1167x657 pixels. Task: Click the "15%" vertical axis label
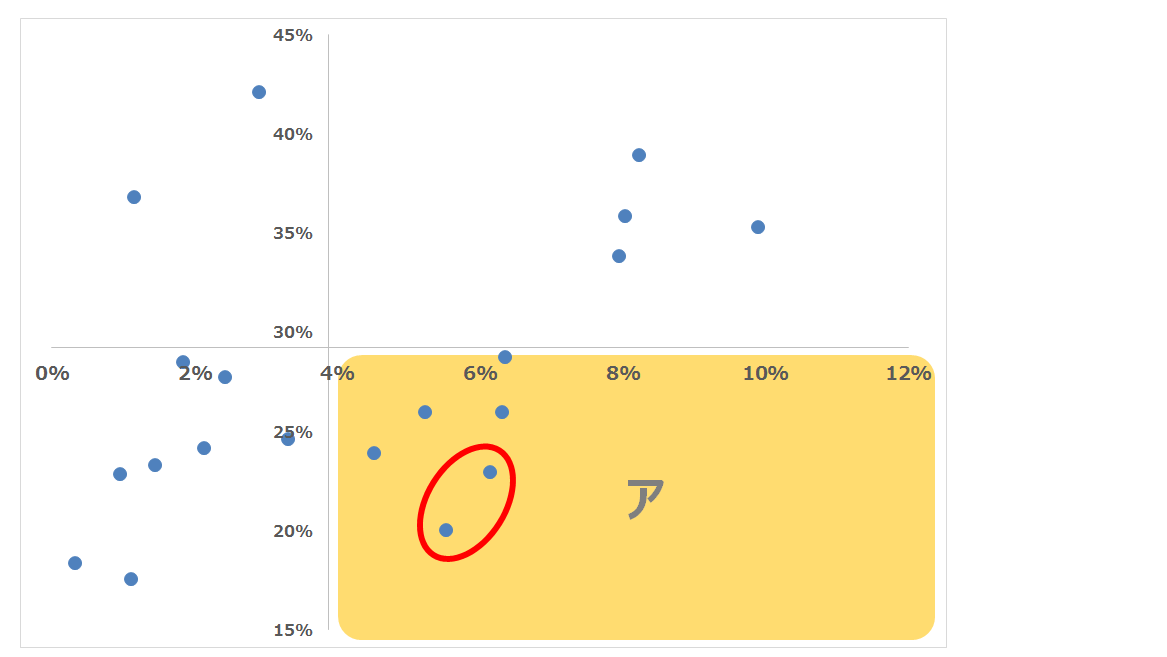click(293, 630)
